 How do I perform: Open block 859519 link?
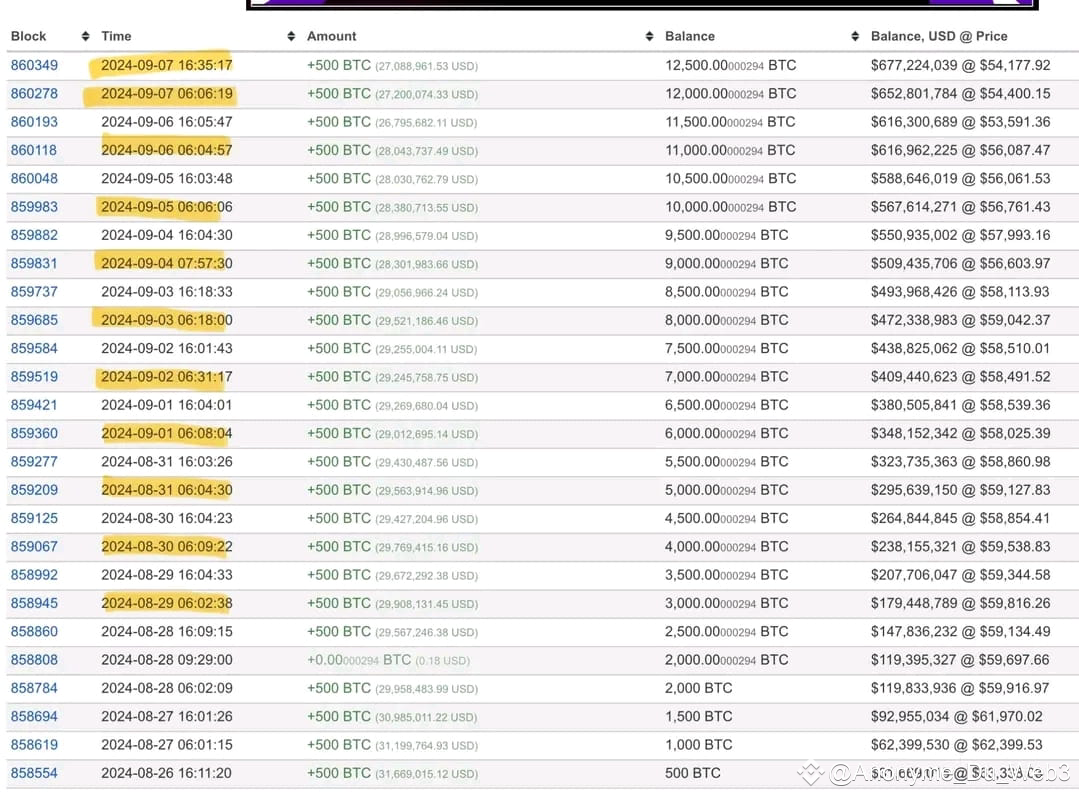(34, 377)
